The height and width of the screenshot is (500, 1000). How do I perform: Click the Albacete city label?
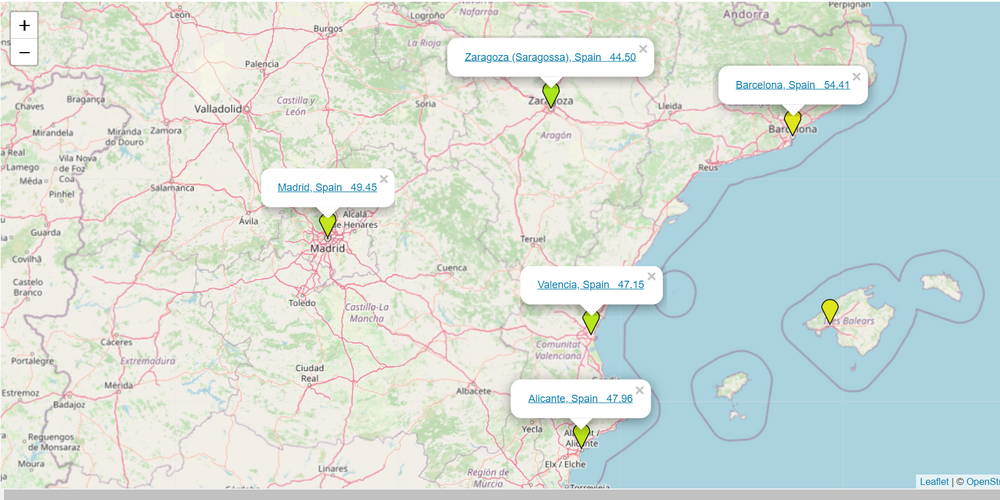(474, 391)
